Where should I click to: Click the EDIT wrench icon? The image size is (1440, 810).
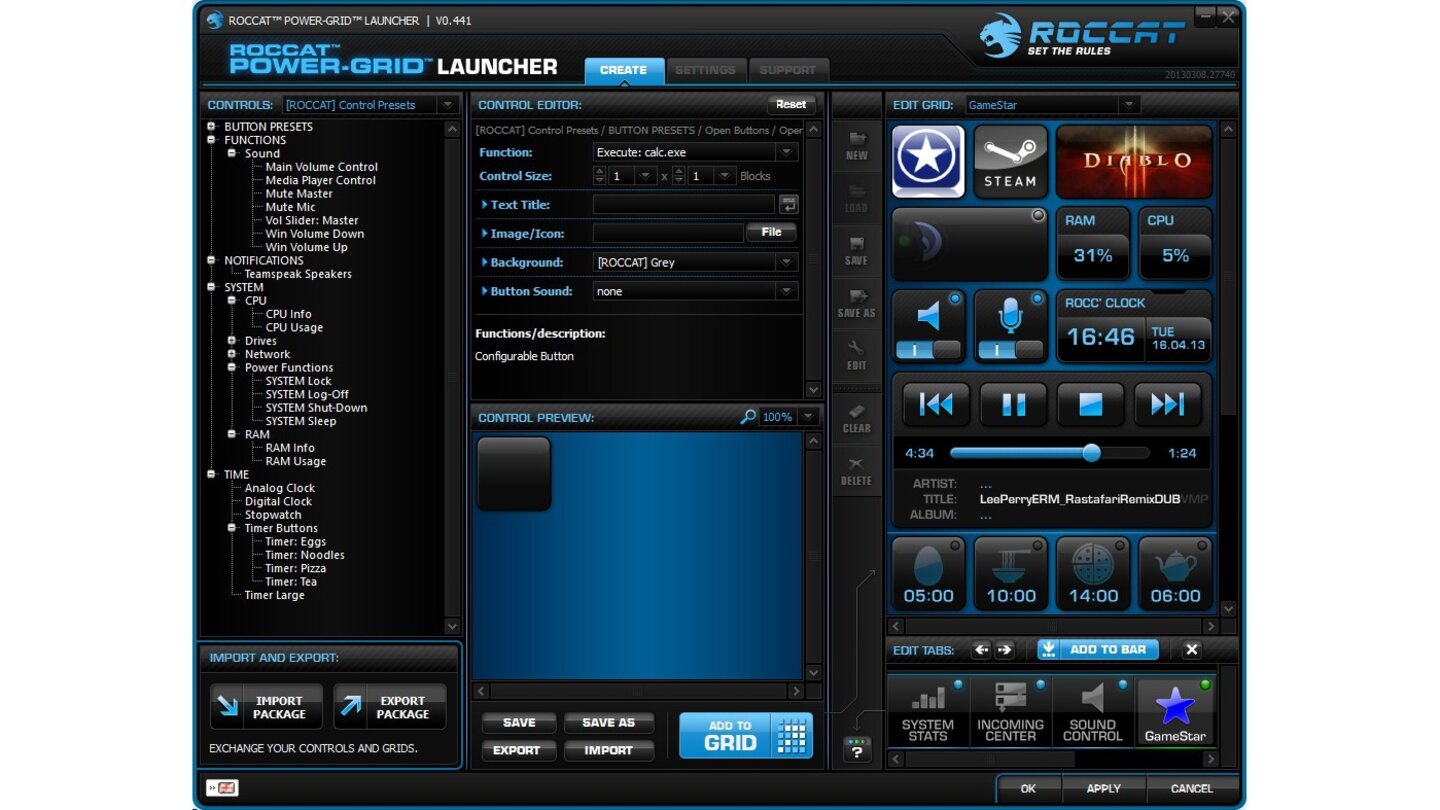point(857,355)
